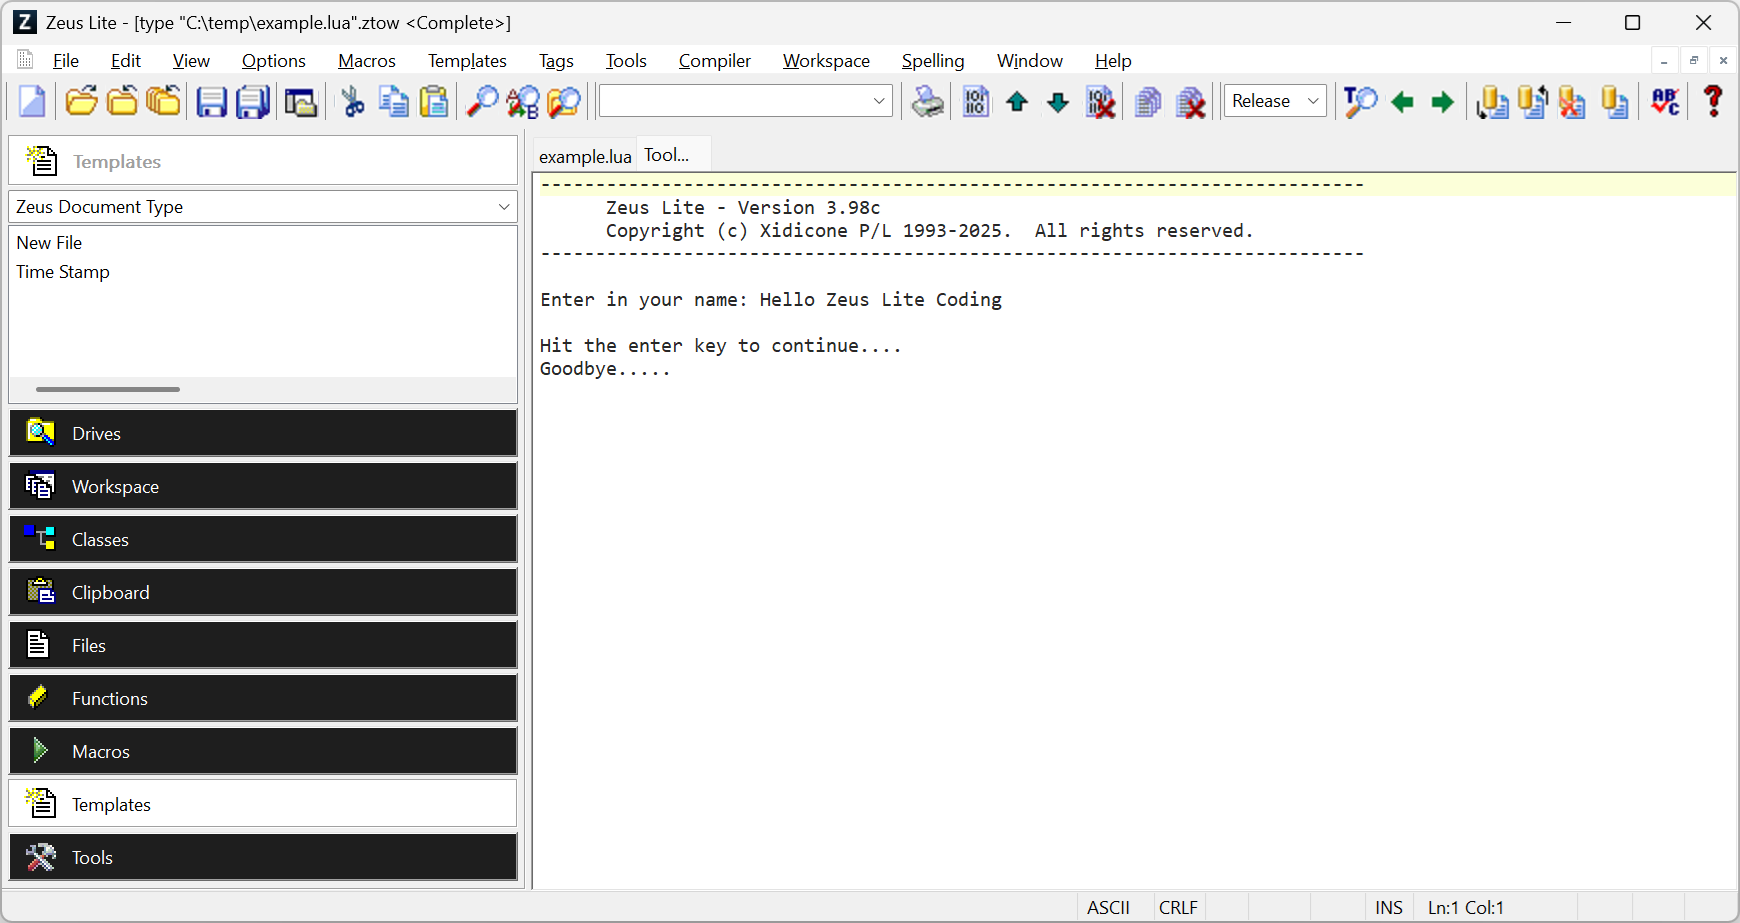Open help with the red question mark
This screenshot has width=1740, height=923.
pyautogui.click(x=1713, y=101)
